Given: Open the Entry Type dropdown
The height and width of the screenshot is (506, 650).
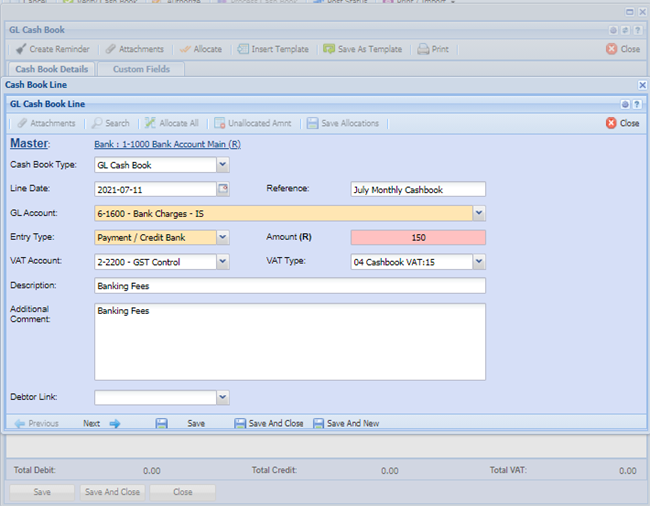Looking at the screenshot, I should pyautogui.click(x=222, y=238).
